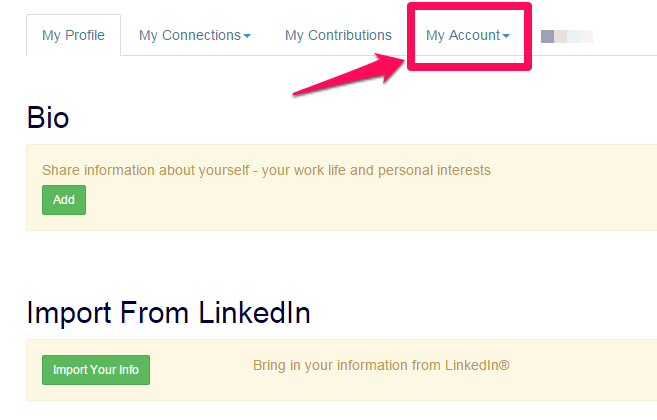Open the My Contributions tab
657x420 pixels.
coord(338,36)
